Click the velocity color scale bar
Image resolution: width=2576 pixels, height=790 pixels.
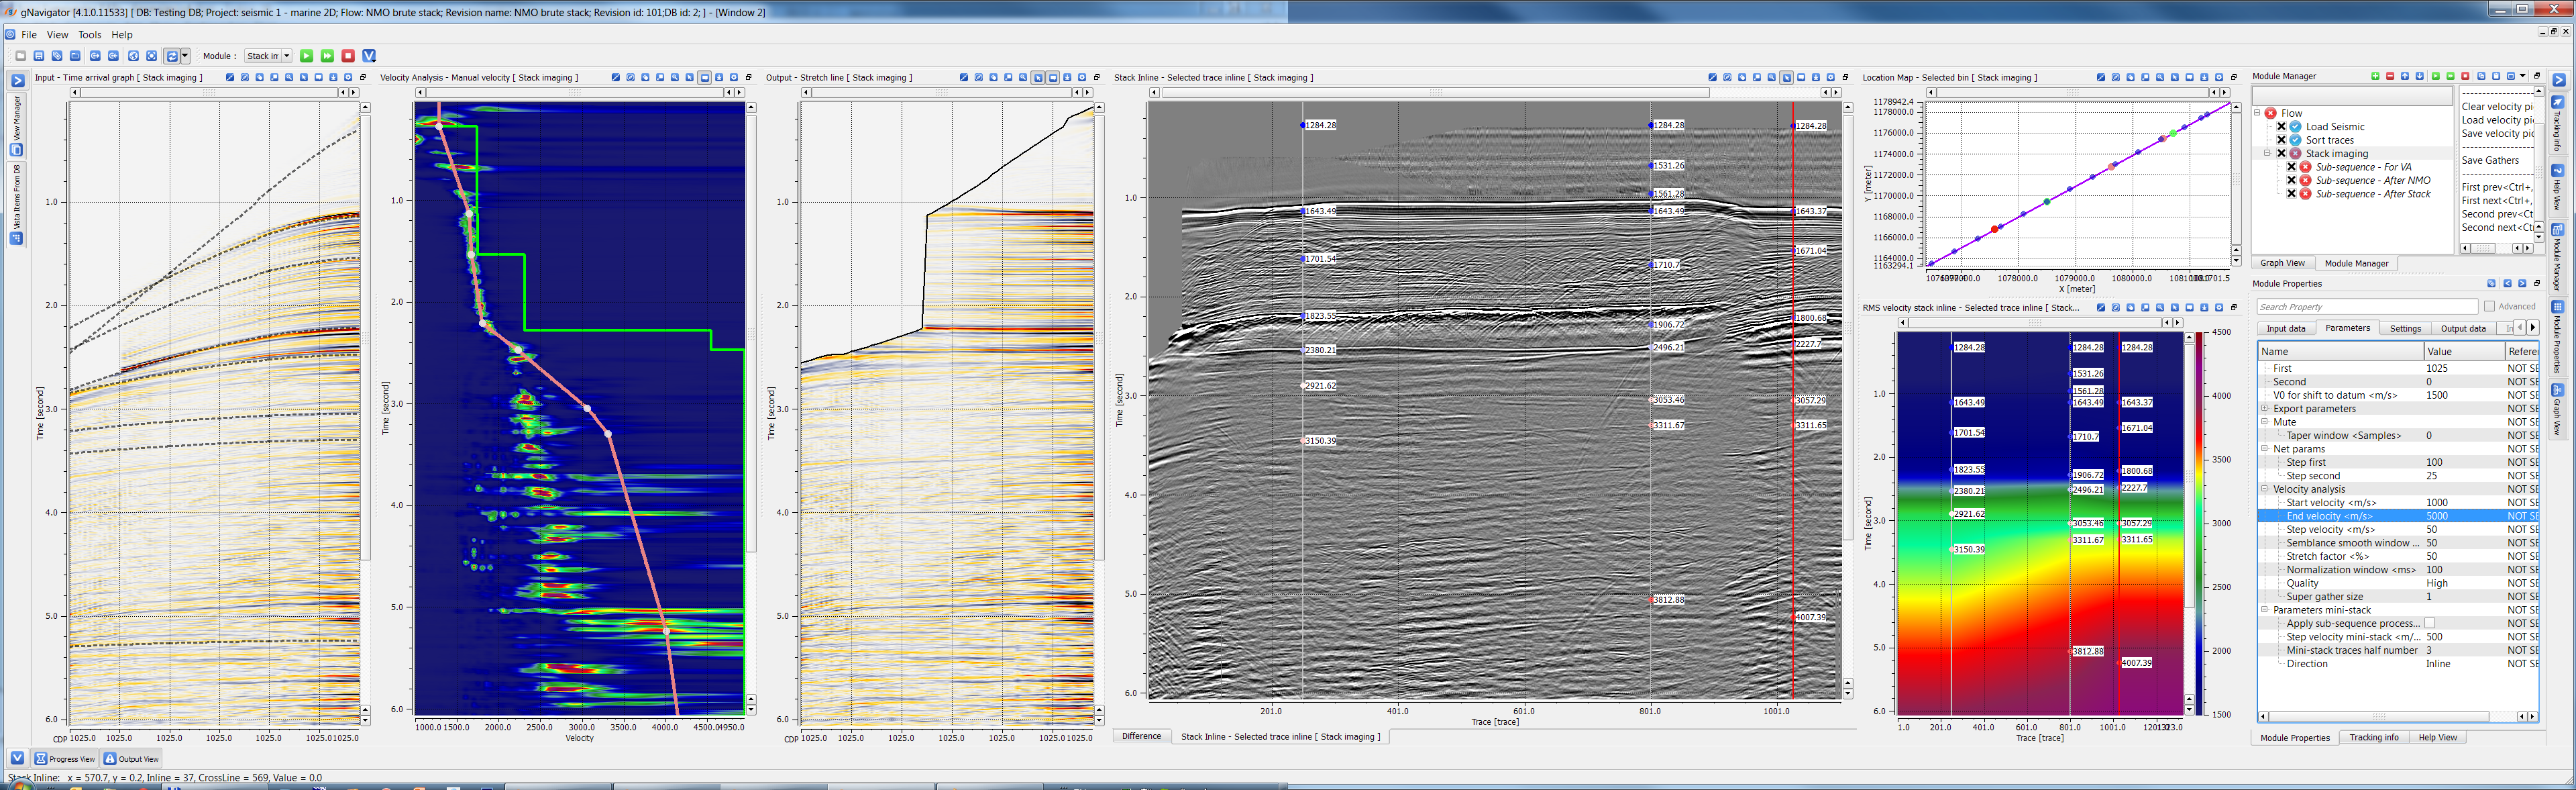pos(2198,520)
